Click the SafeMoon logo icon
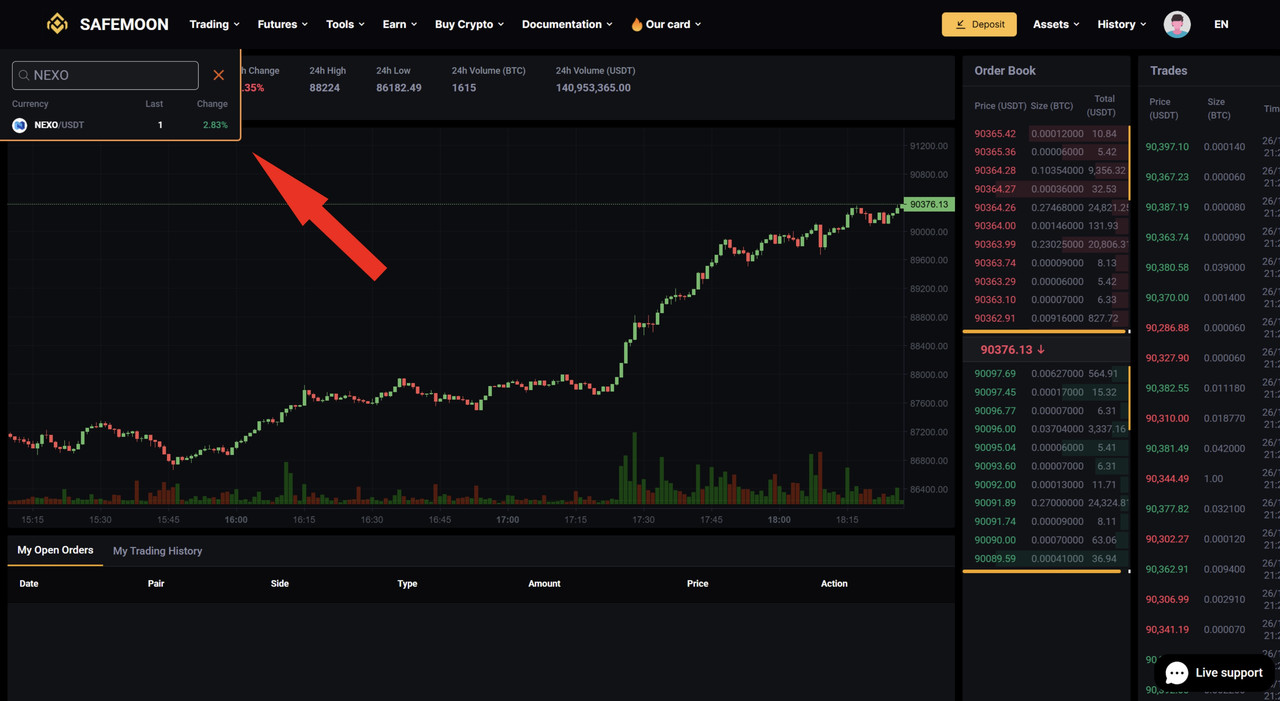The image size is (1280, 701). point(57,24)
